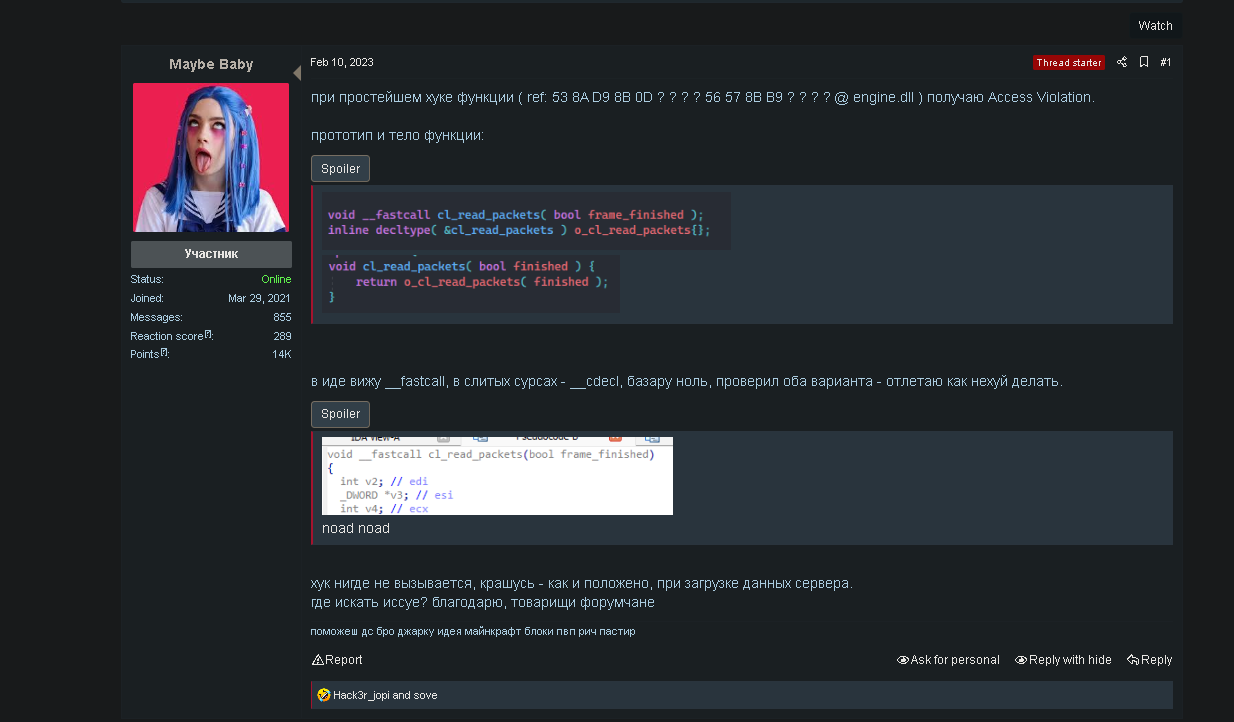Open the Hack3r_jopi and sove reactions list
This screenshot has height=722, width=1234.
(x=385, y=695)
